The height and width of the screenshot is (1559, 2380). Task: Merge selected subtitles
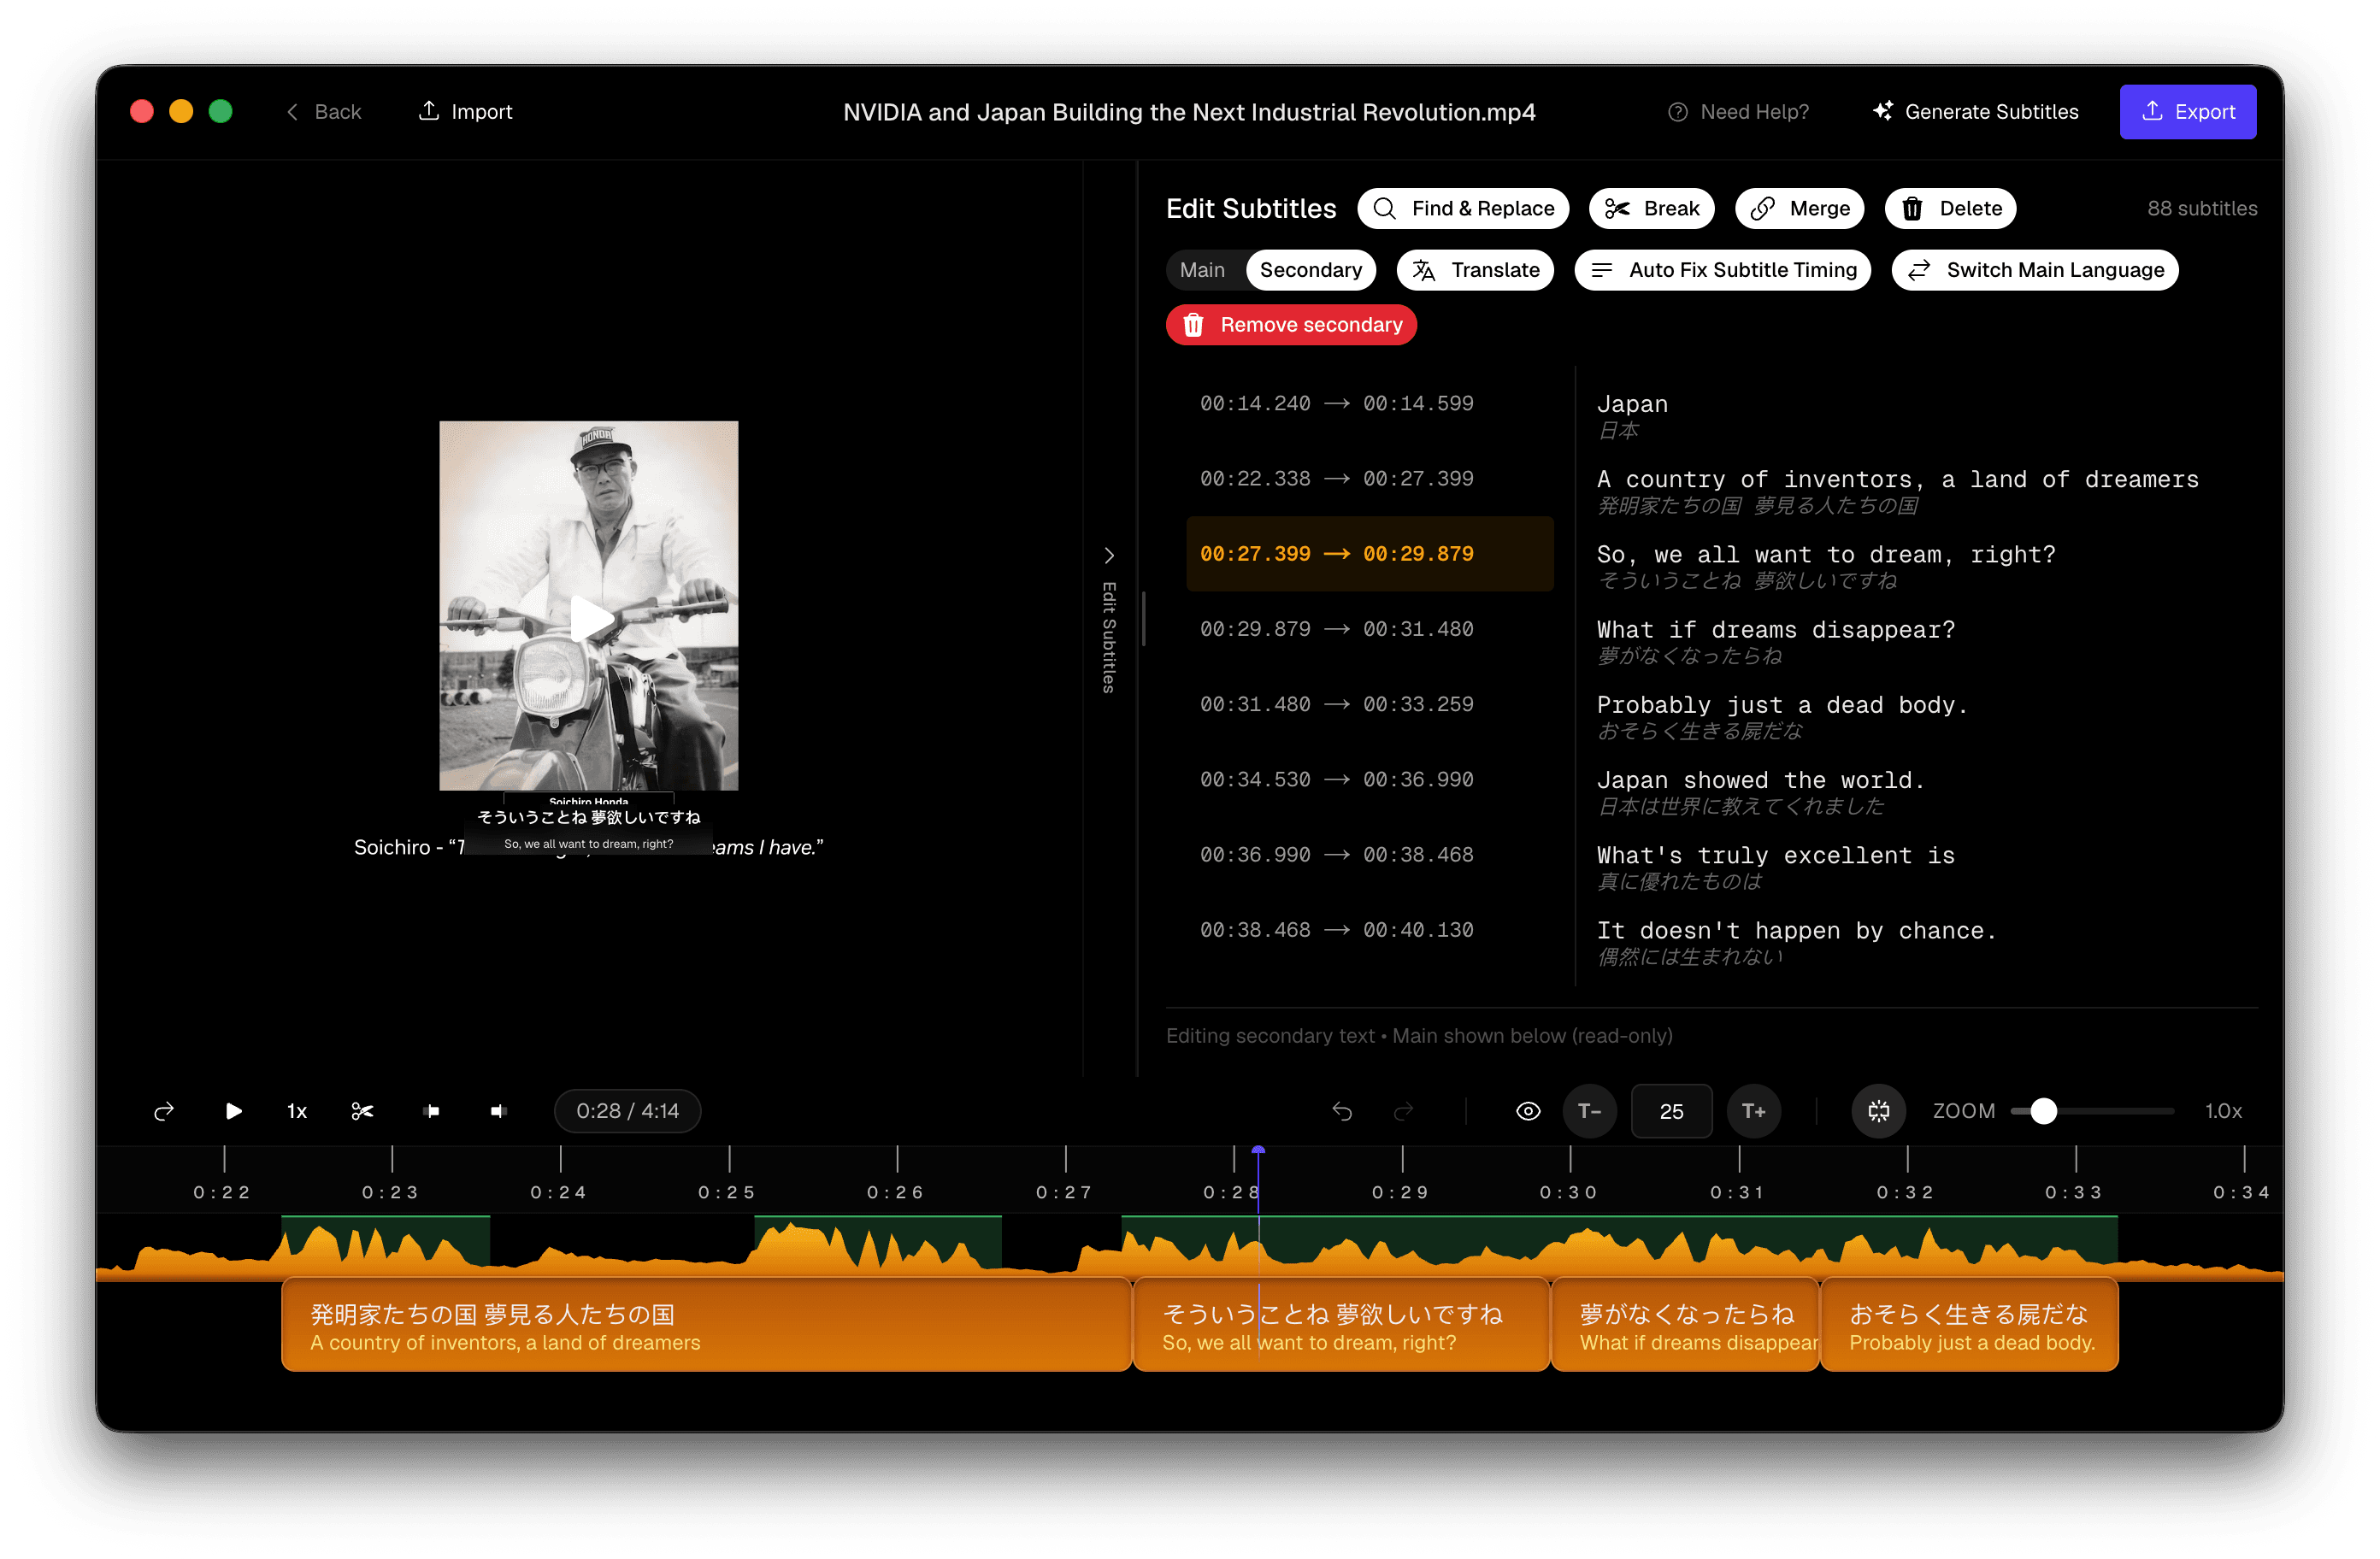tap(1799, 208)
